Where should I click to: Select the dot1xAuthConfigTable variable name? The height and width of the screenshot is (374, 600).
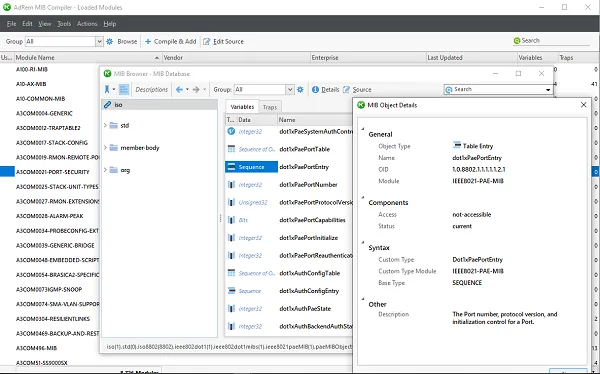[310, 273]
